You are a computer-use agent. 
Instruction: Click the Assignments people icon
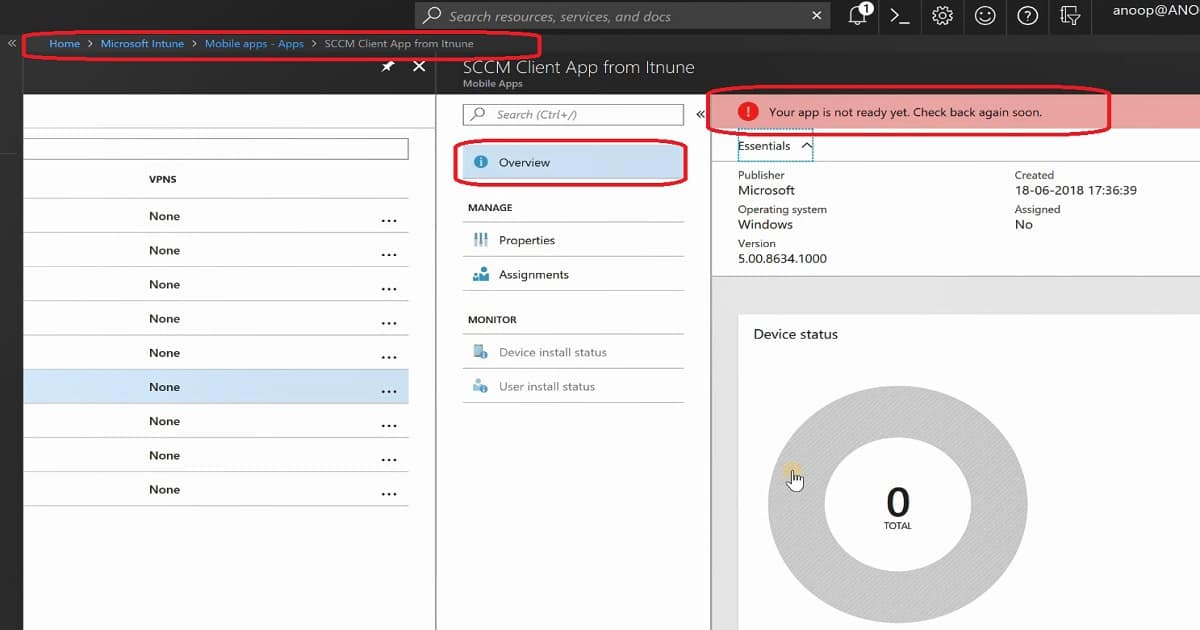[x=481, y=274]
